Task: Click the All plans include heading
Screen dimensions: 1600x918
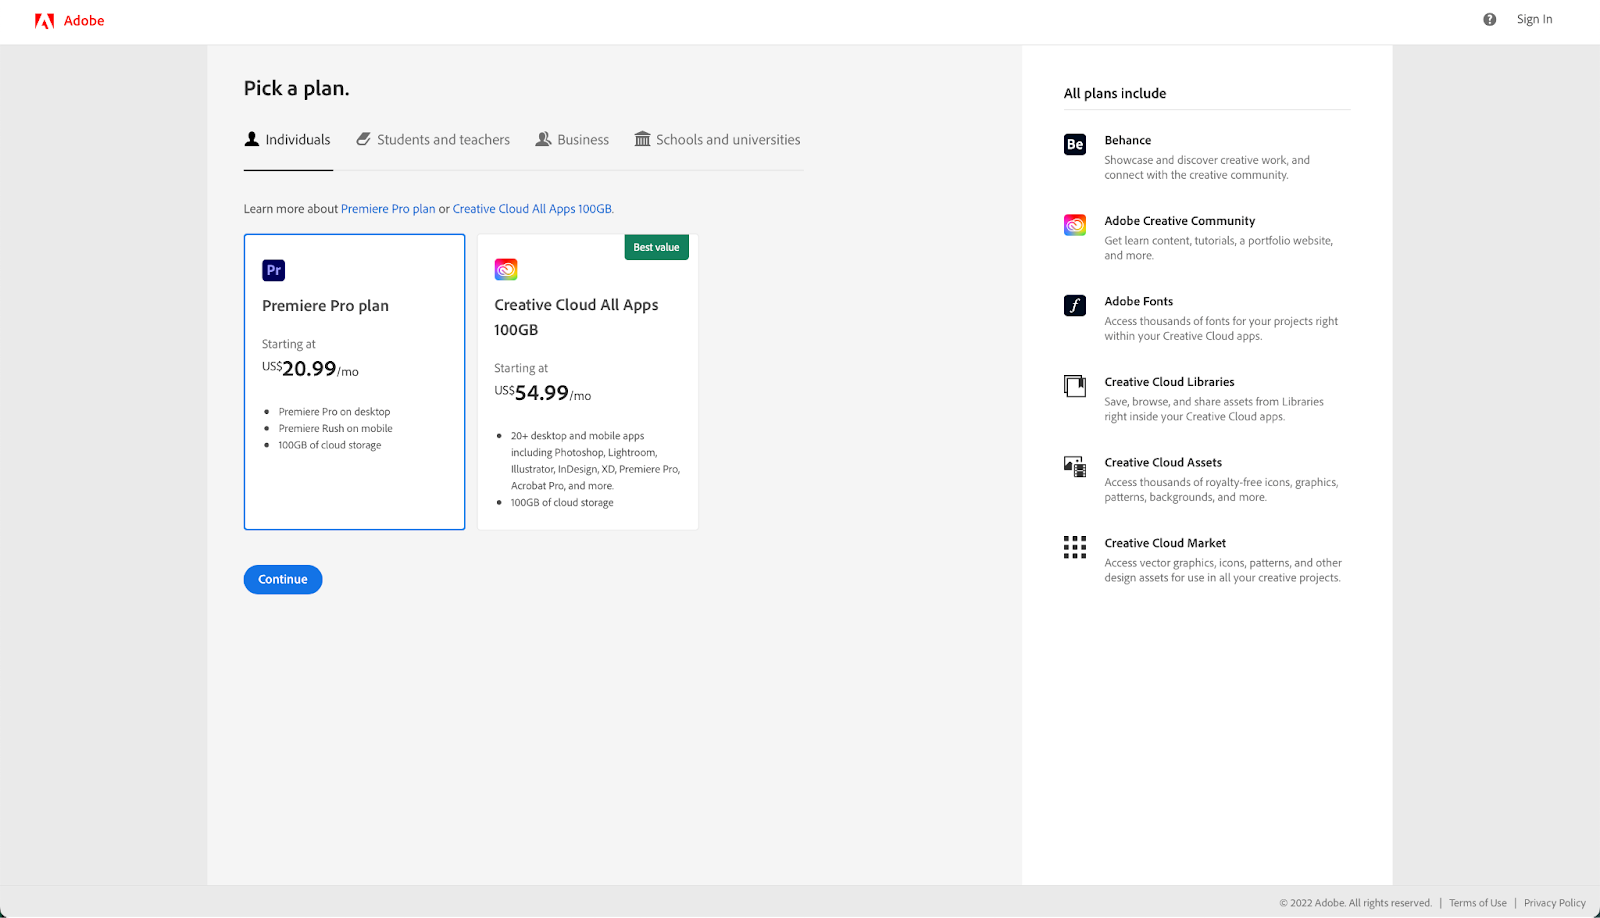Action: [x=1115, y=94]
